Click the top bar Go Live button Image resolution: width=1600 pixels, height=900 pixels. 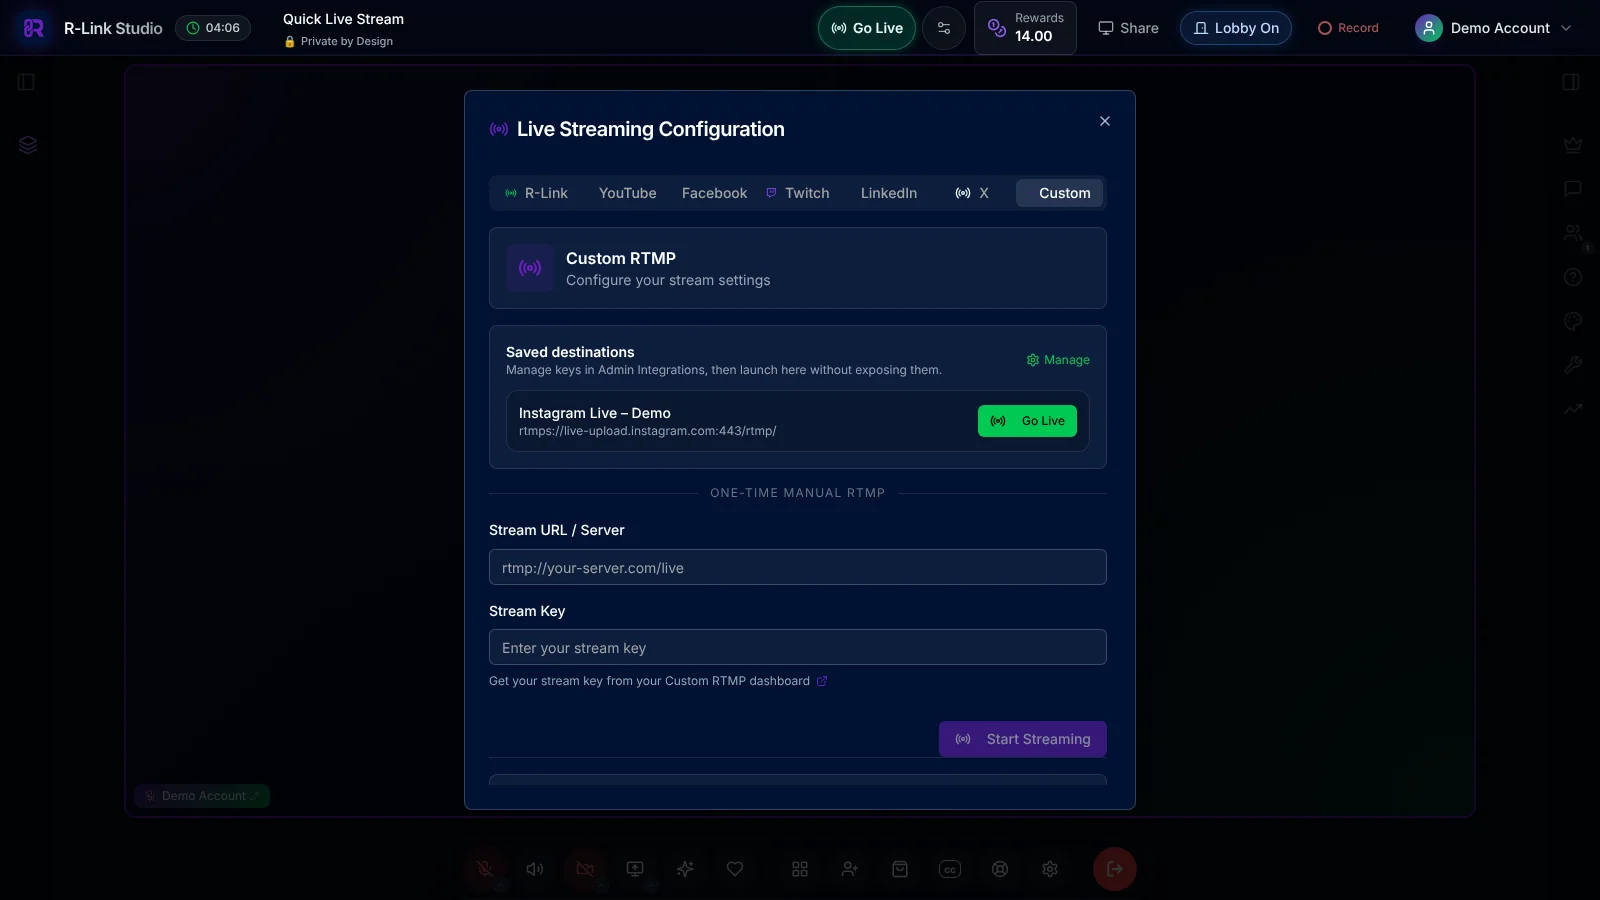point(867,28)
